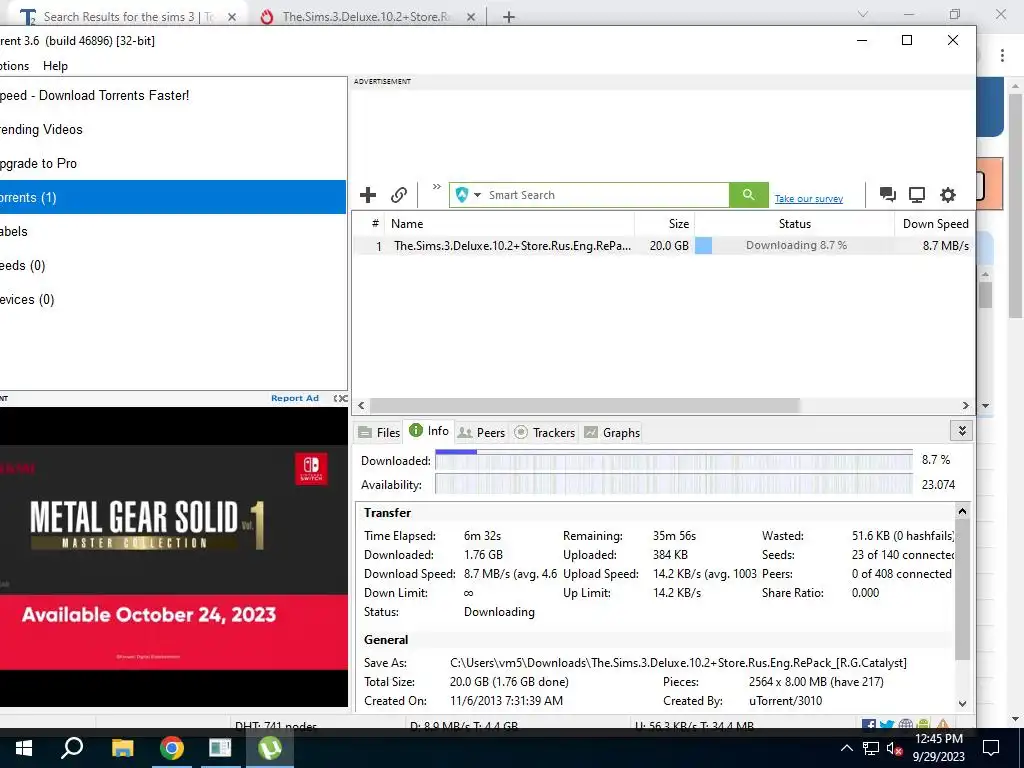Viewport: 1024px width, 768px height.
Task: Open the Help menu
Action: [x=55, y=66]
